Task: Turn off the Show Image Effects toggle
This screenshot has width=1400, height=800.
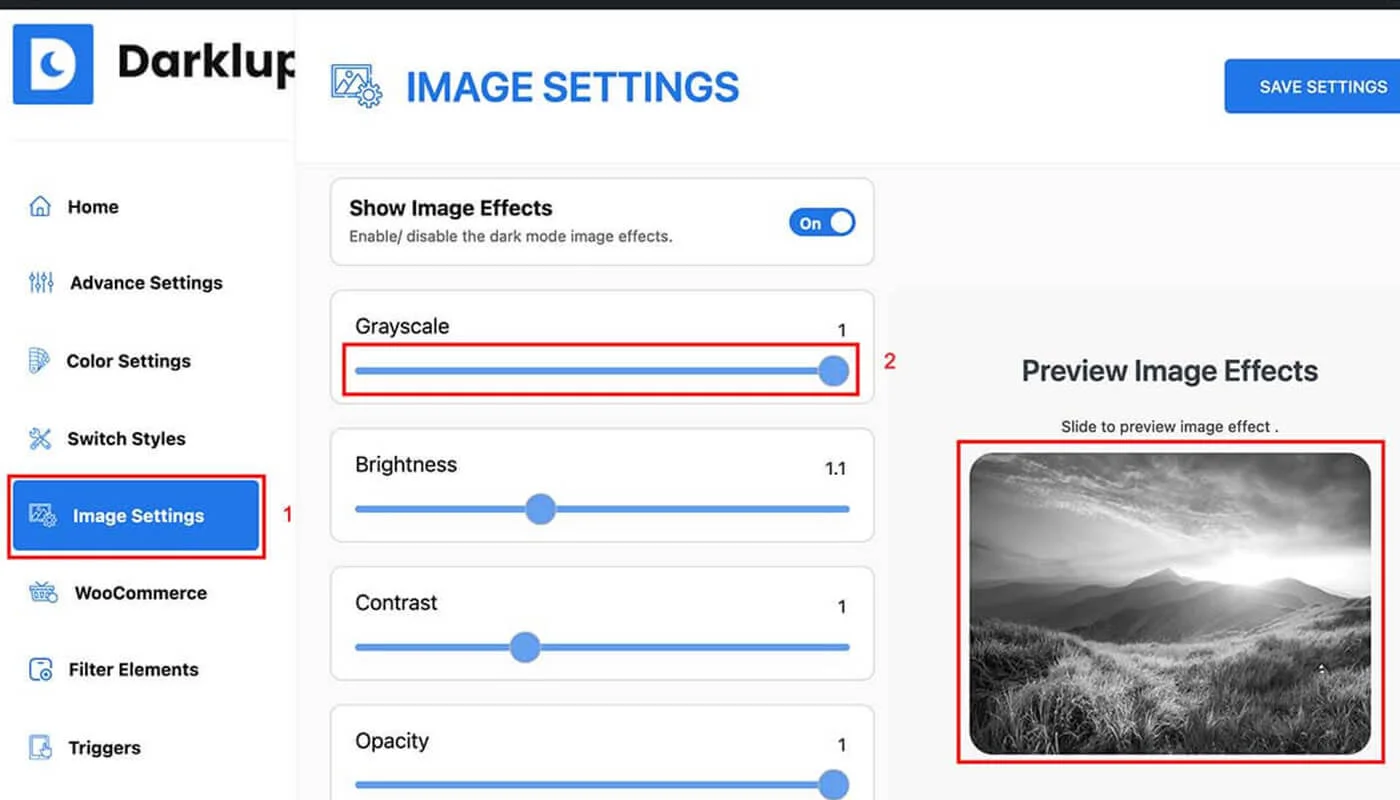Action: point(822,223)
